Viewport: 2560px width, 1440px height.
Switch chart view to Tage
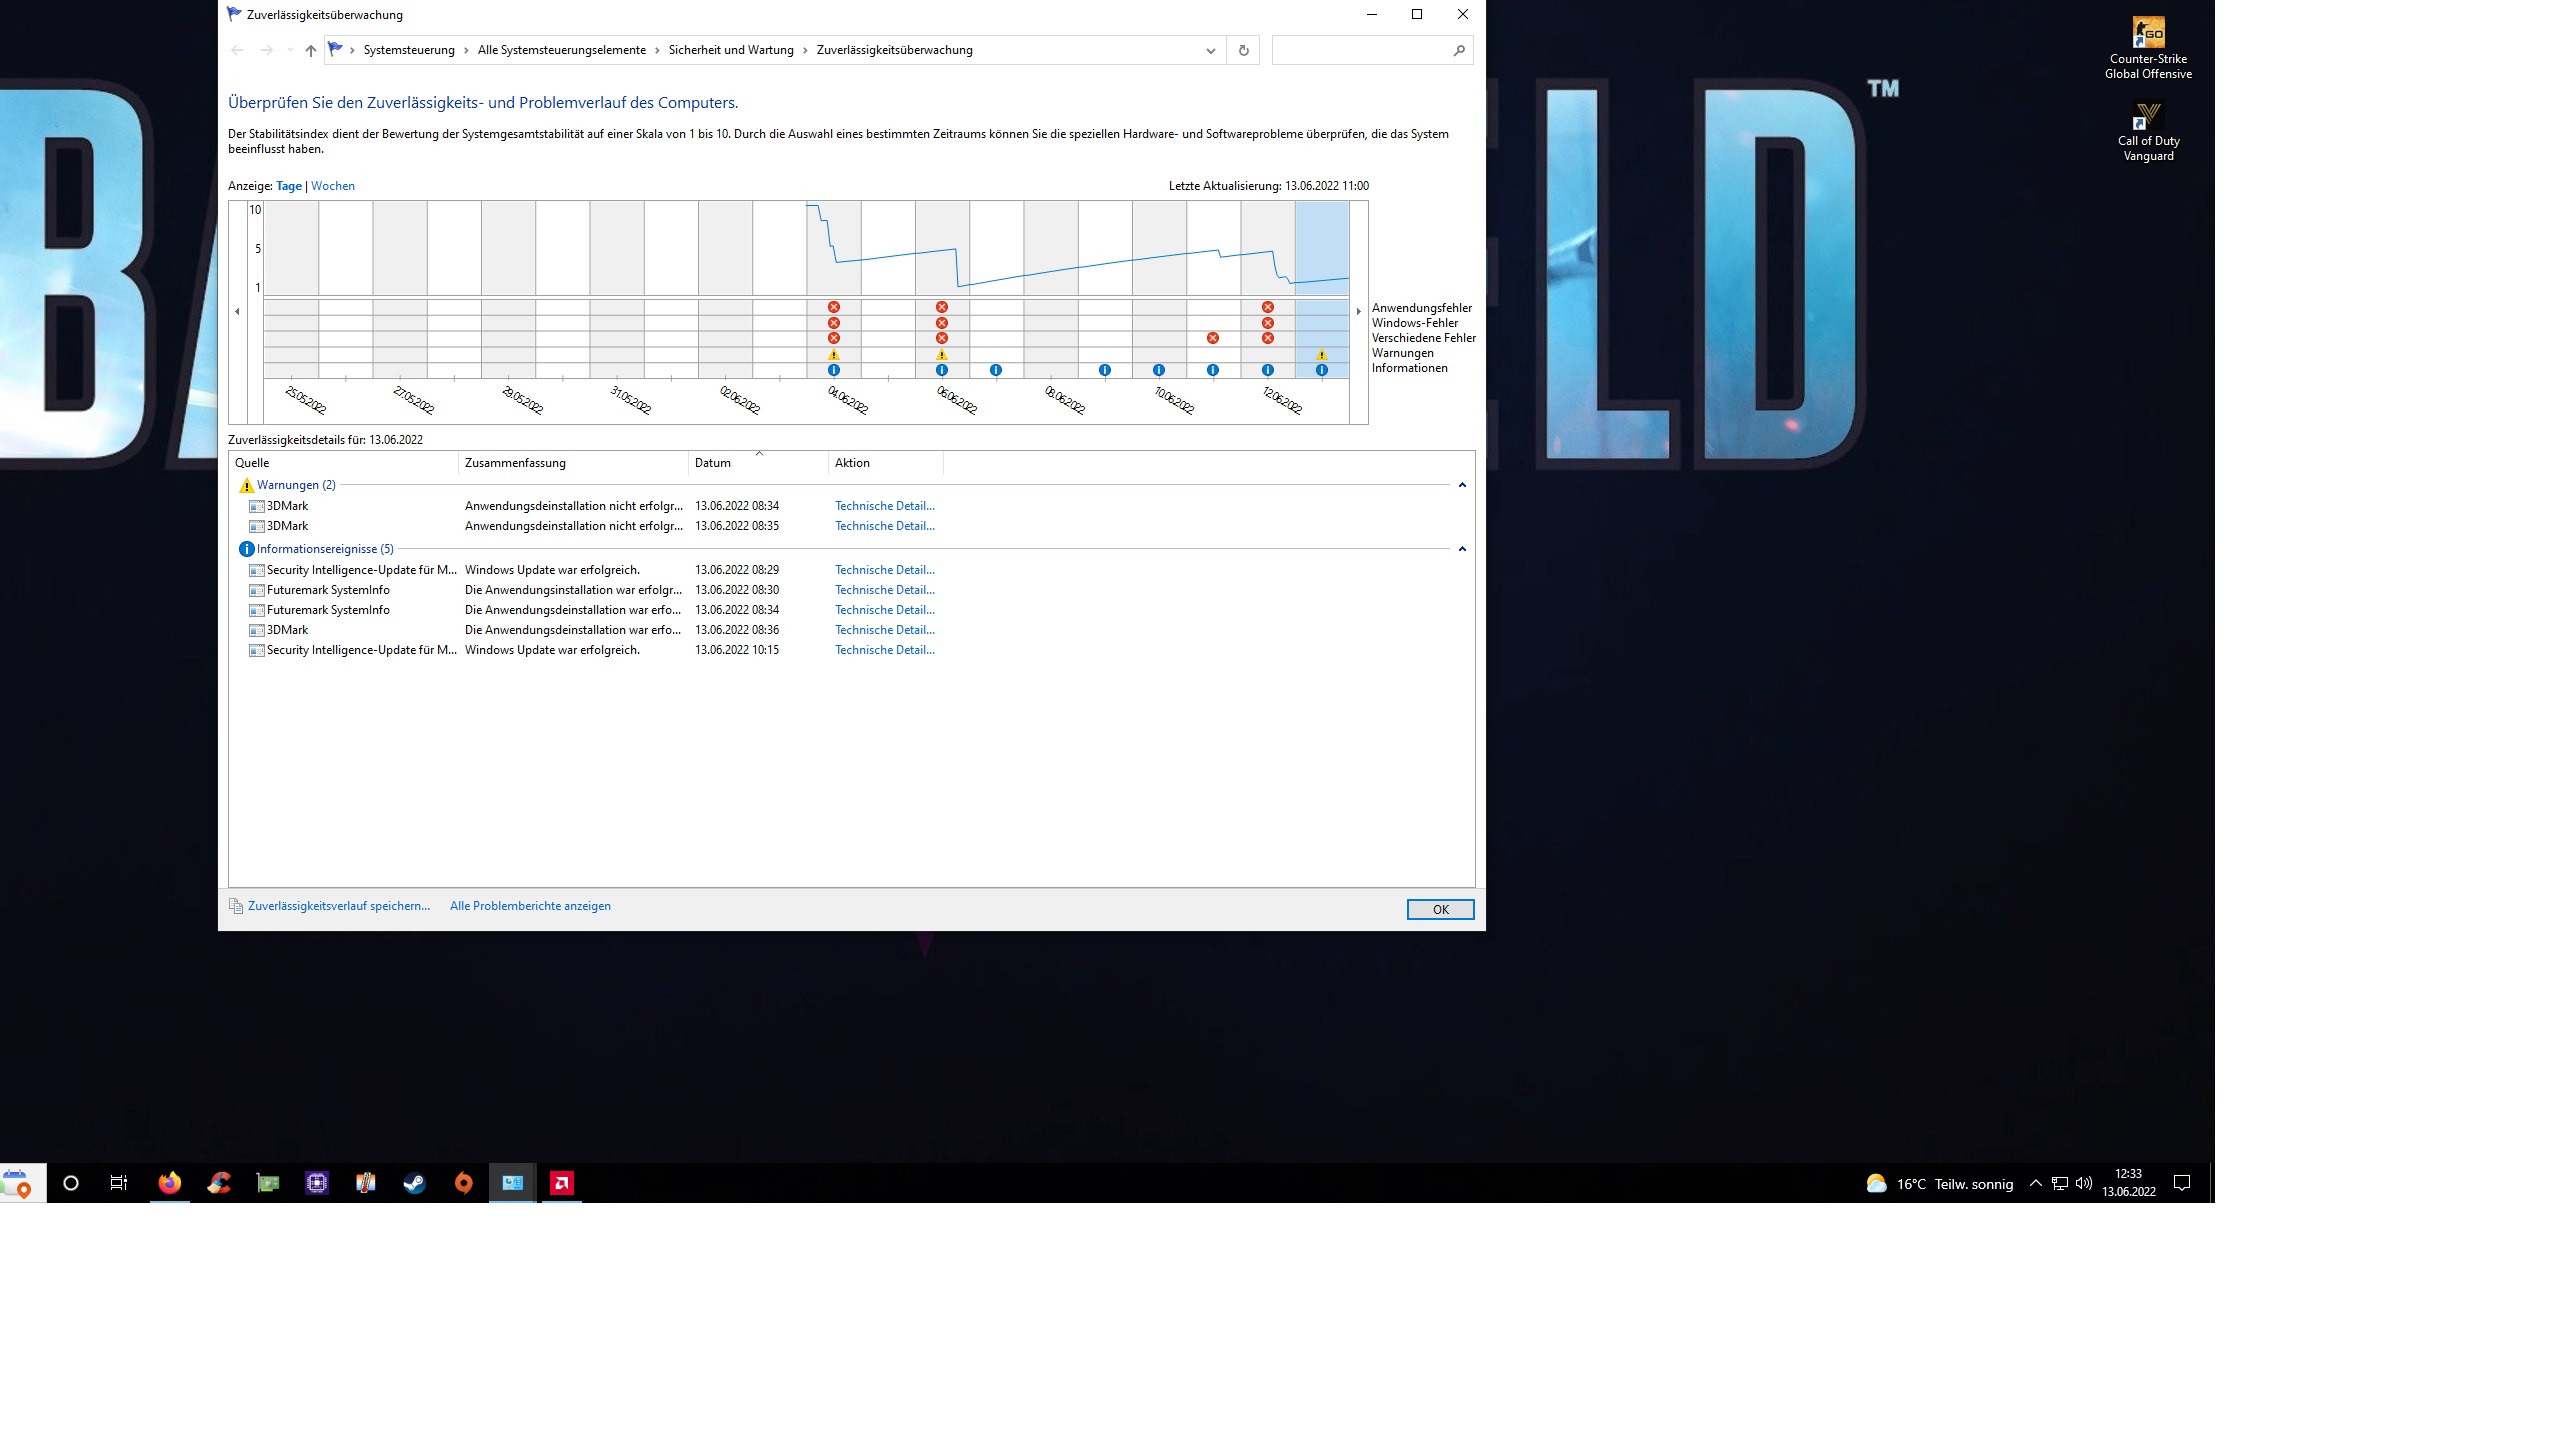click(289, 186)
